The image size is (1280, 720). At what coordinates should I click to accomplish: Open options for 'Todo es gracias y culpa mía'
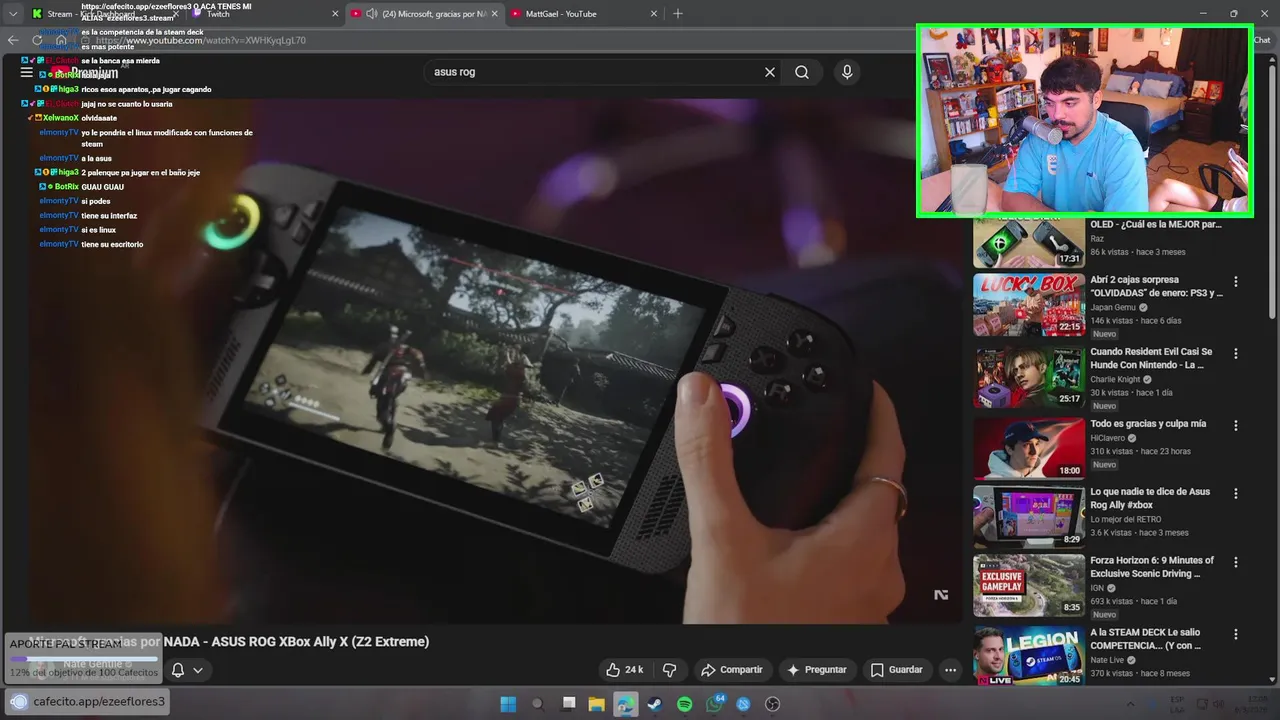point(1236,426)
